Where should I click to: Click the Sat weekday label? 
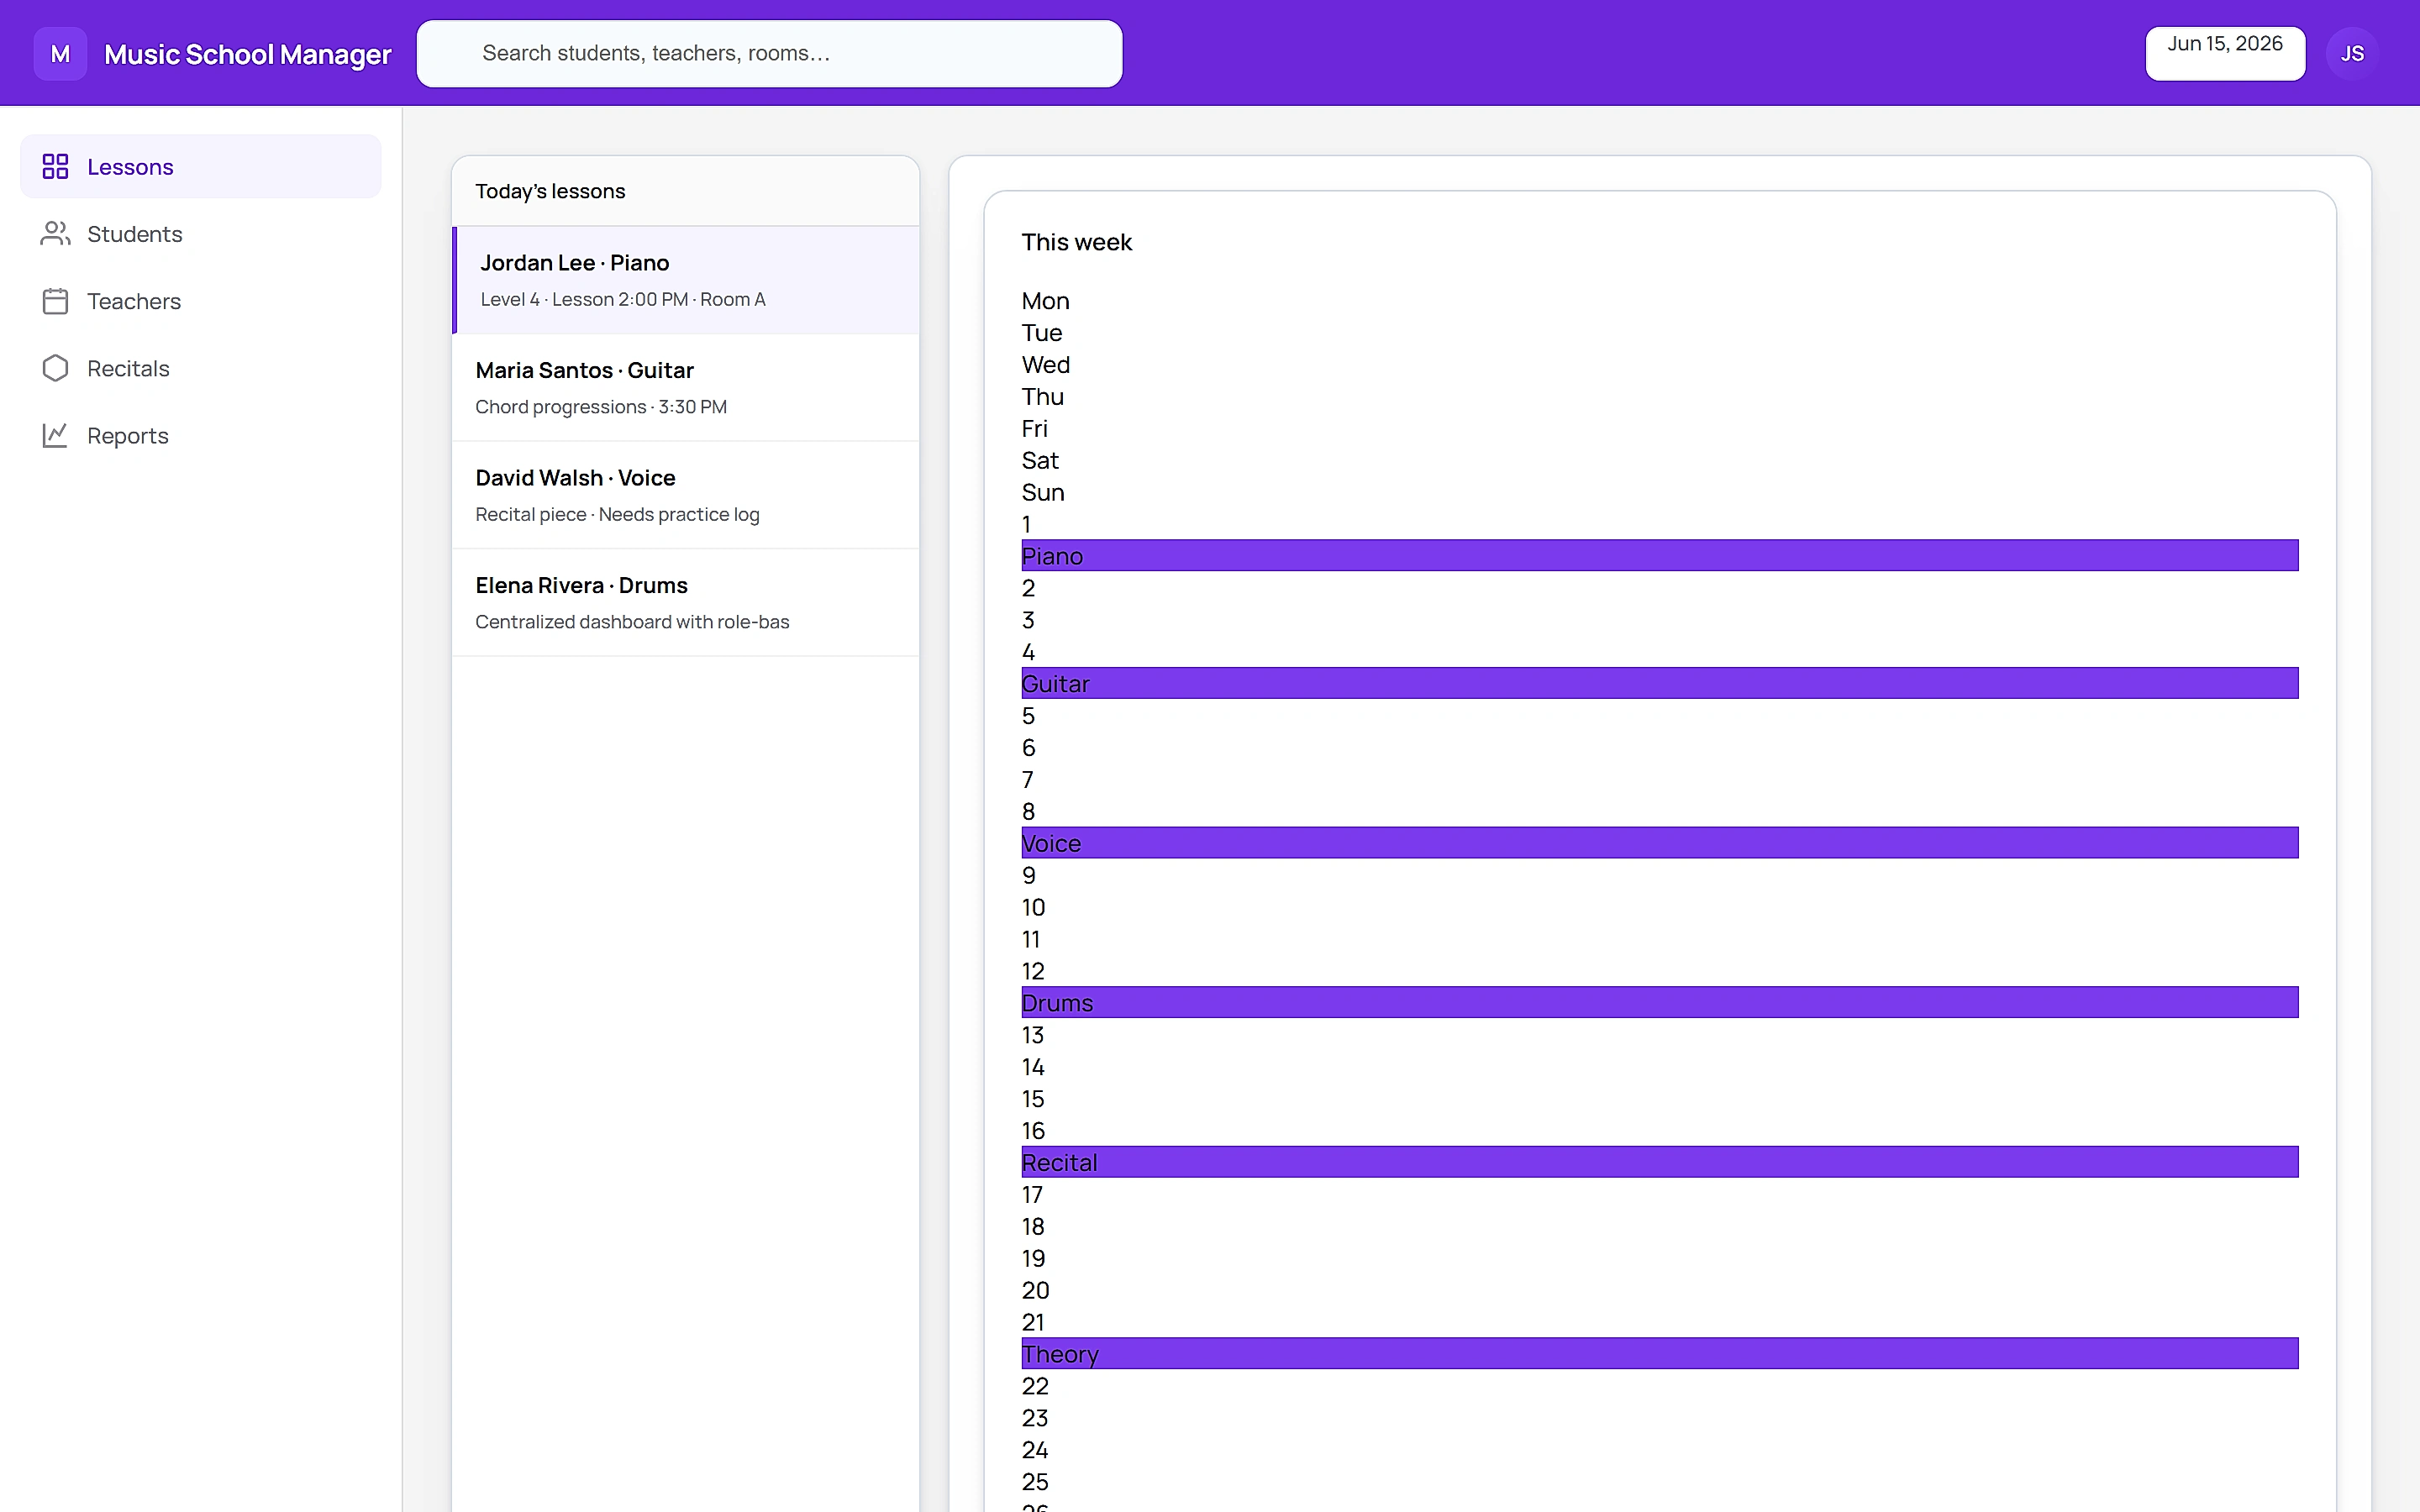point(1039,461)
